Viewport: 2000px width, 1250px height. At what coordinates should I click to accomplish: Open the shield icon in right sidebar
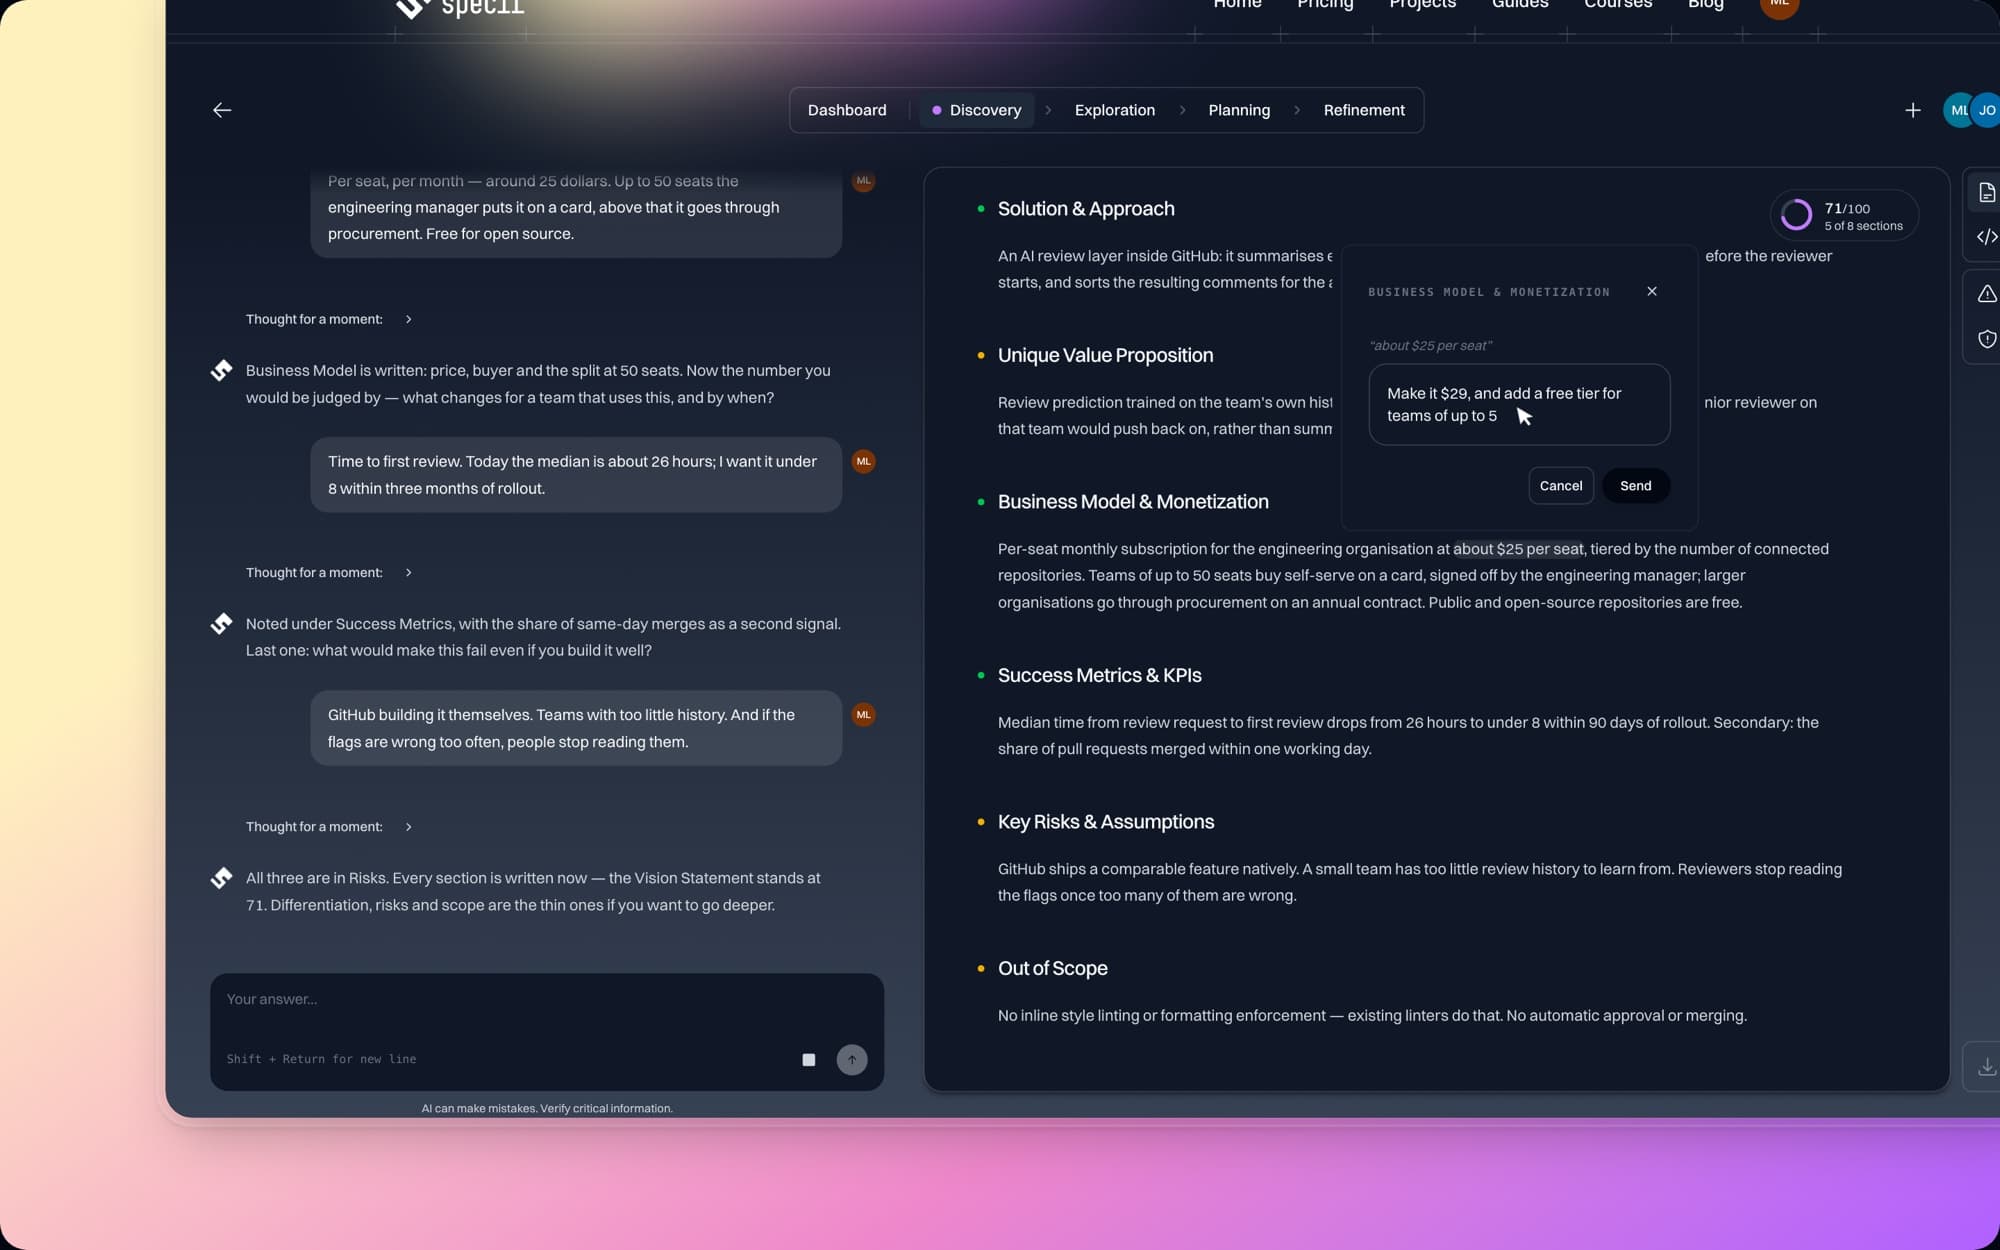click(1986, 339)
